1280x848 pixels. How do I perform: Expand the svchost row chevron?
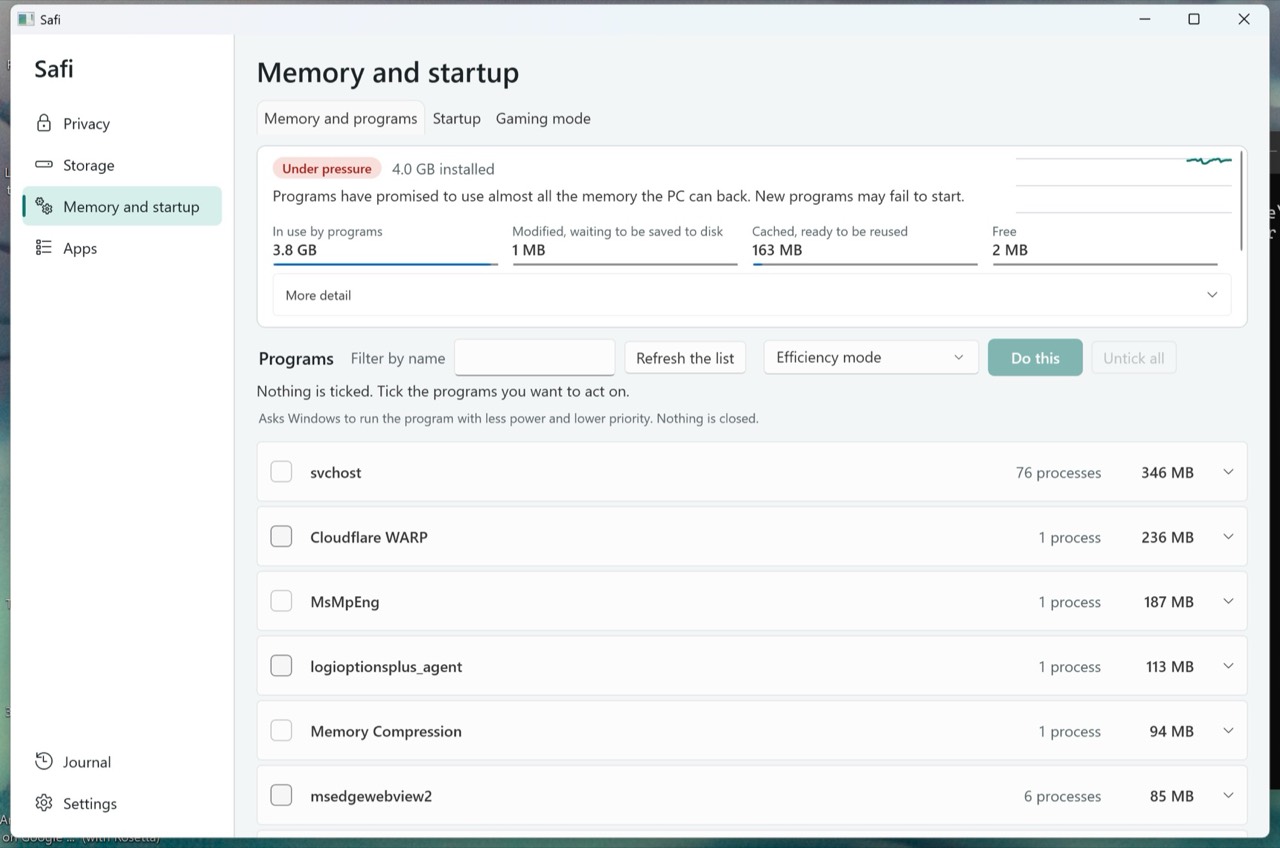[x=1228, y=472]
